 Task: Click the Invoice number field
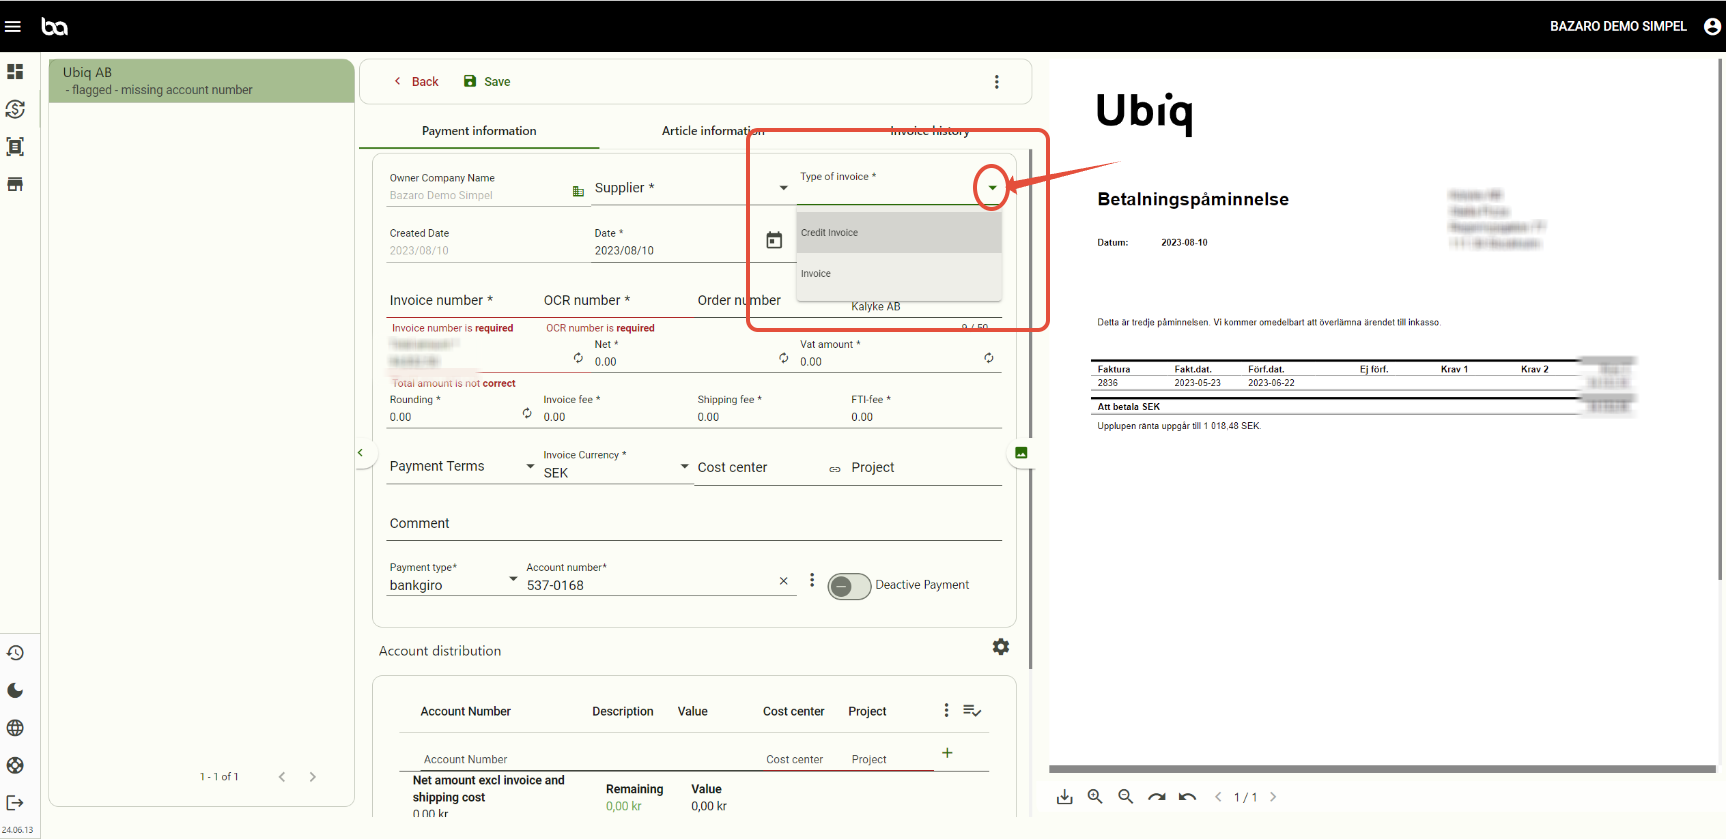pyautogui.click(x=461, y=301)
